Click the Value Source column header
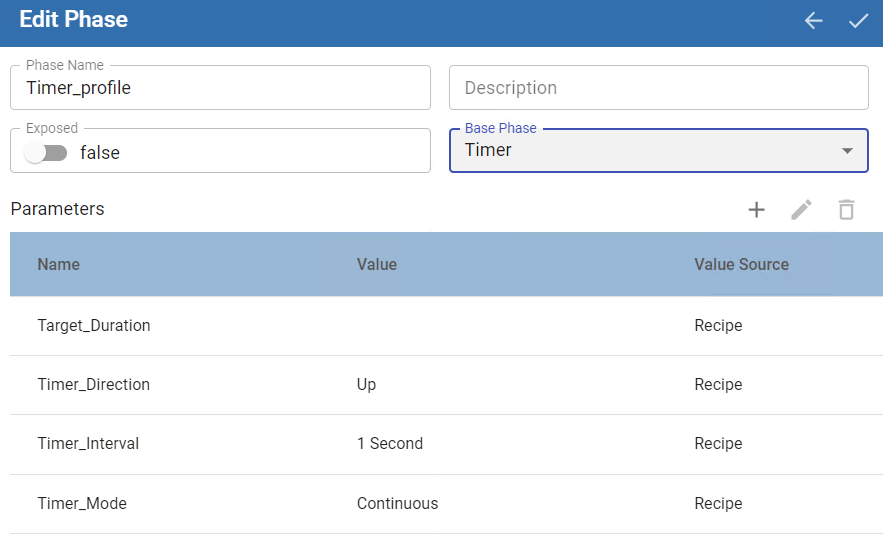Image resolution: width=883 pixels, height=547 pixels. click(741, 265)
